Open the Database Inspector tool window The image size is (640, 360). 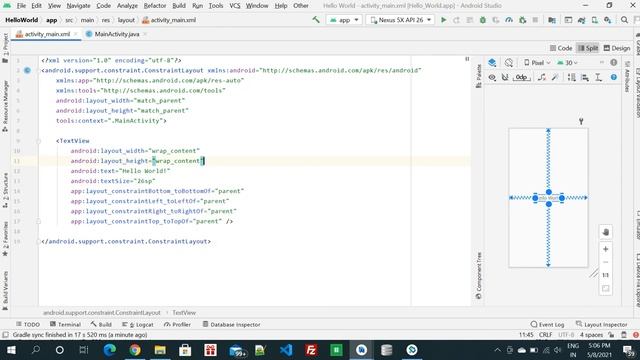(x=231, y=324)
